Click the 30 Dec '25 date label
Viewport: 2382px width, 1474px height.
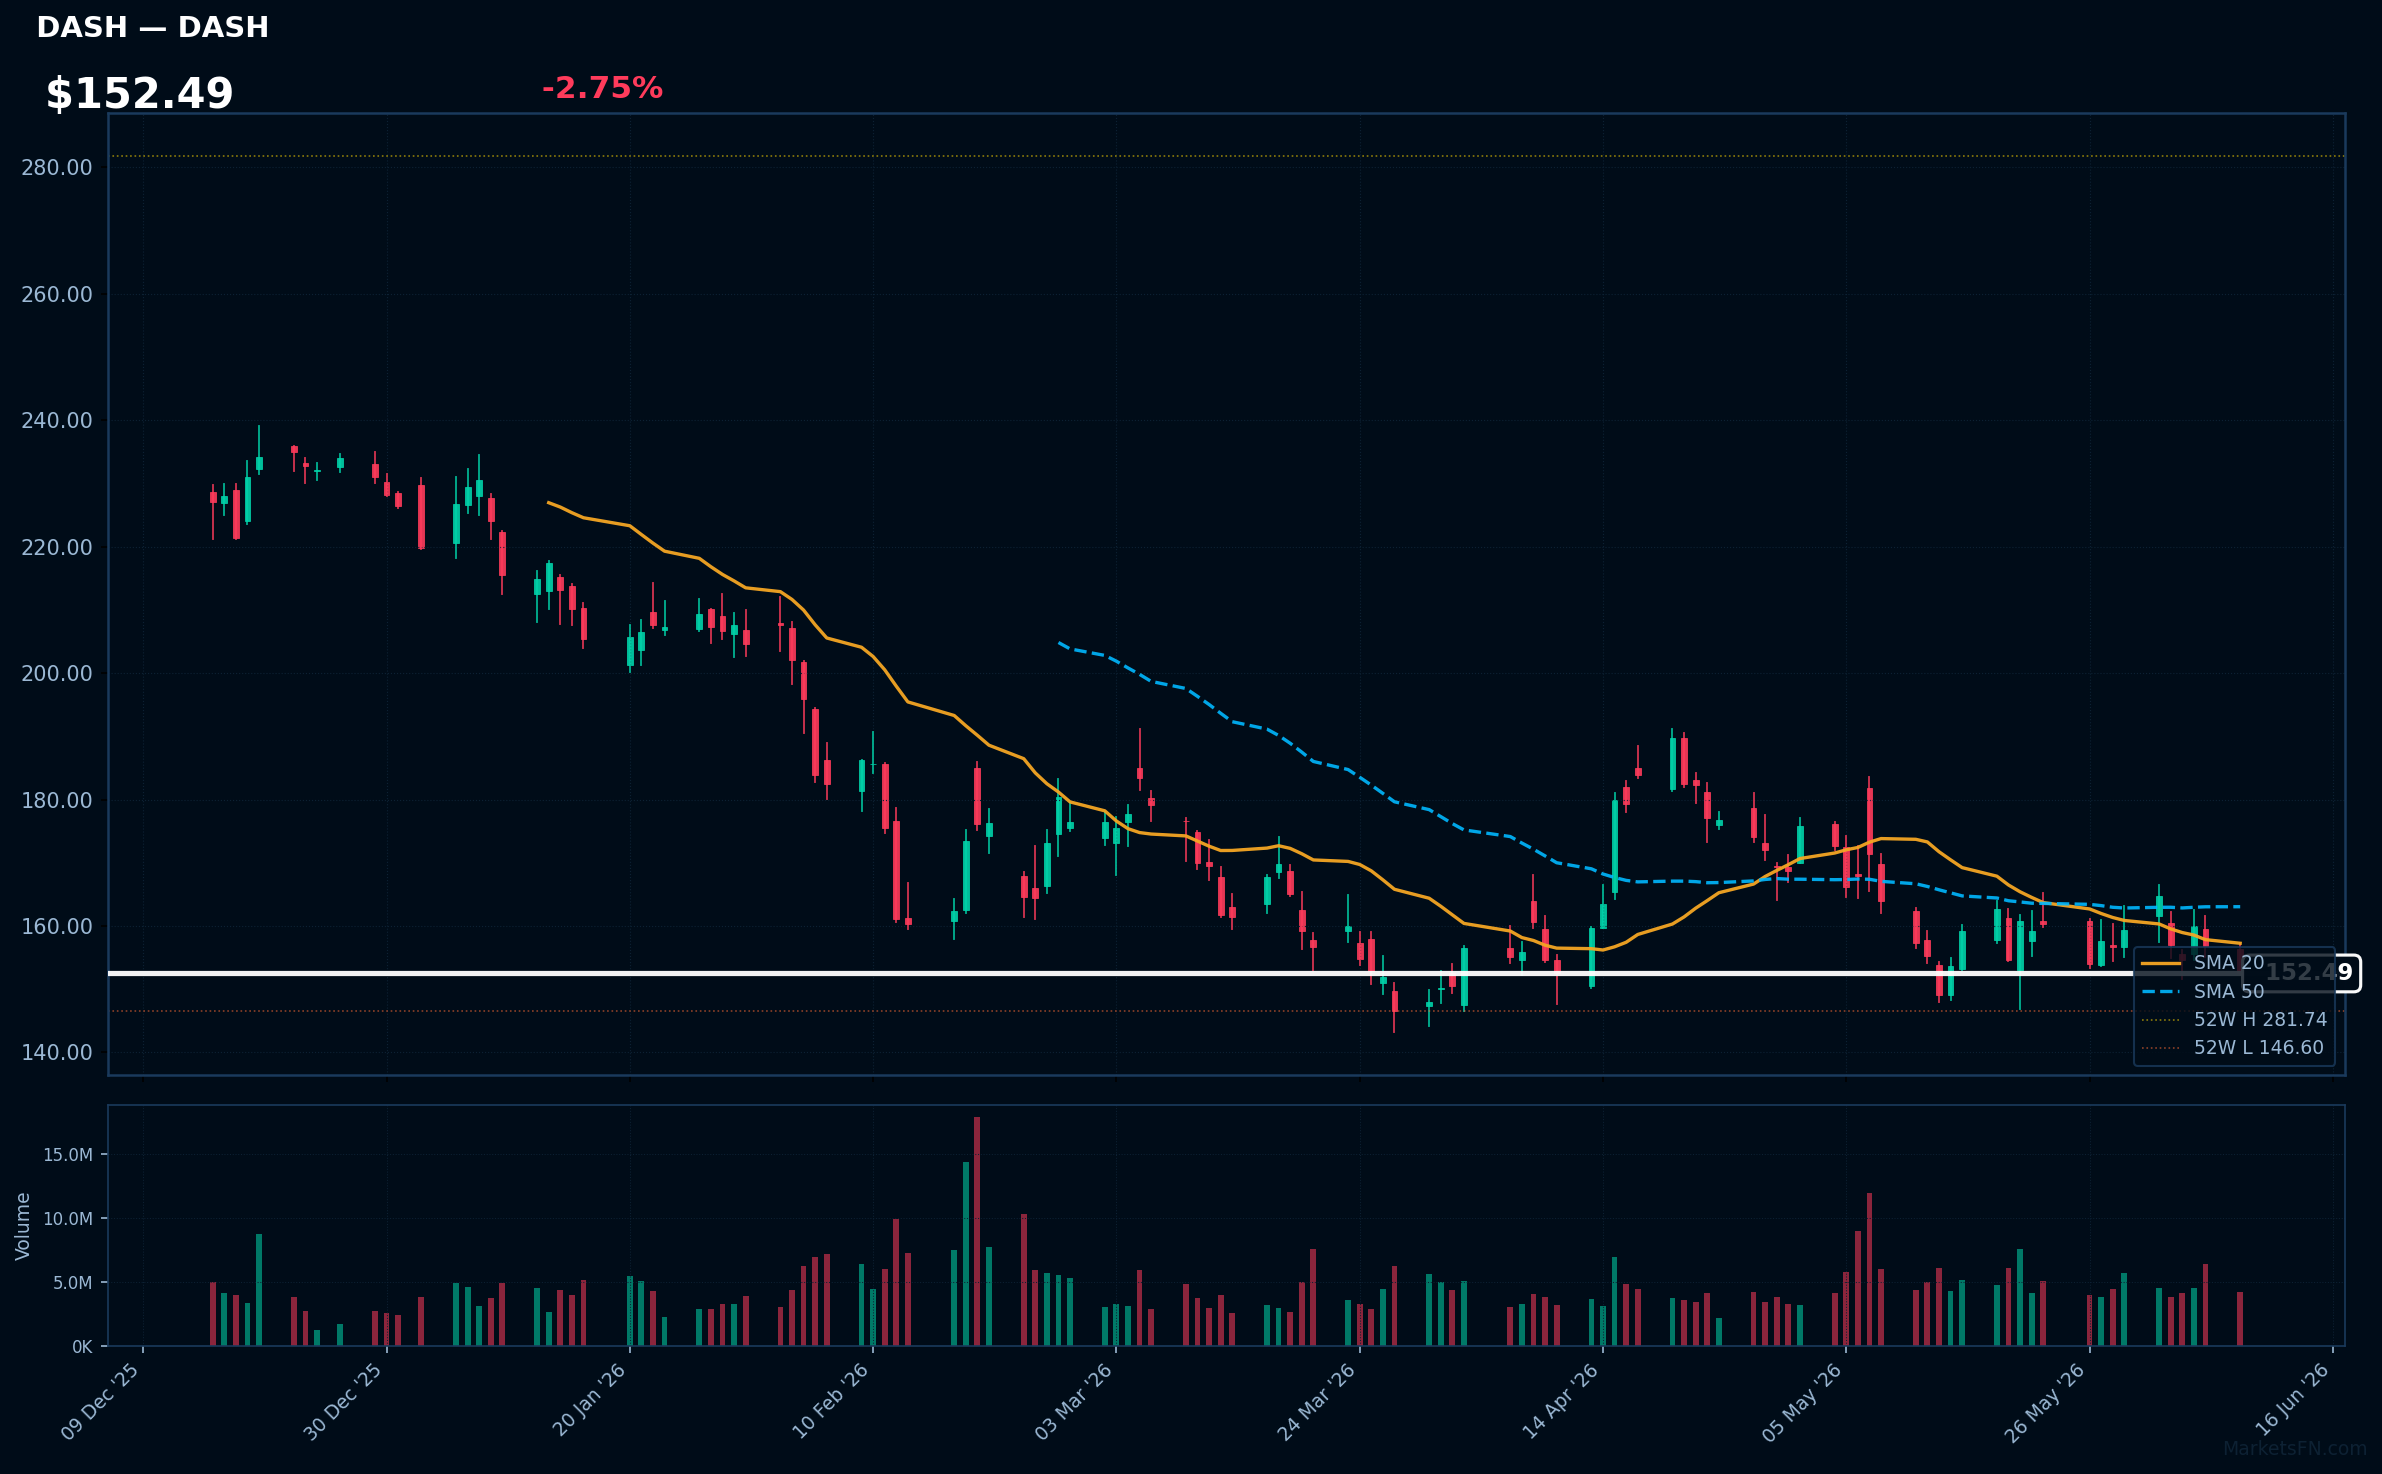(x=343, y=1401)
